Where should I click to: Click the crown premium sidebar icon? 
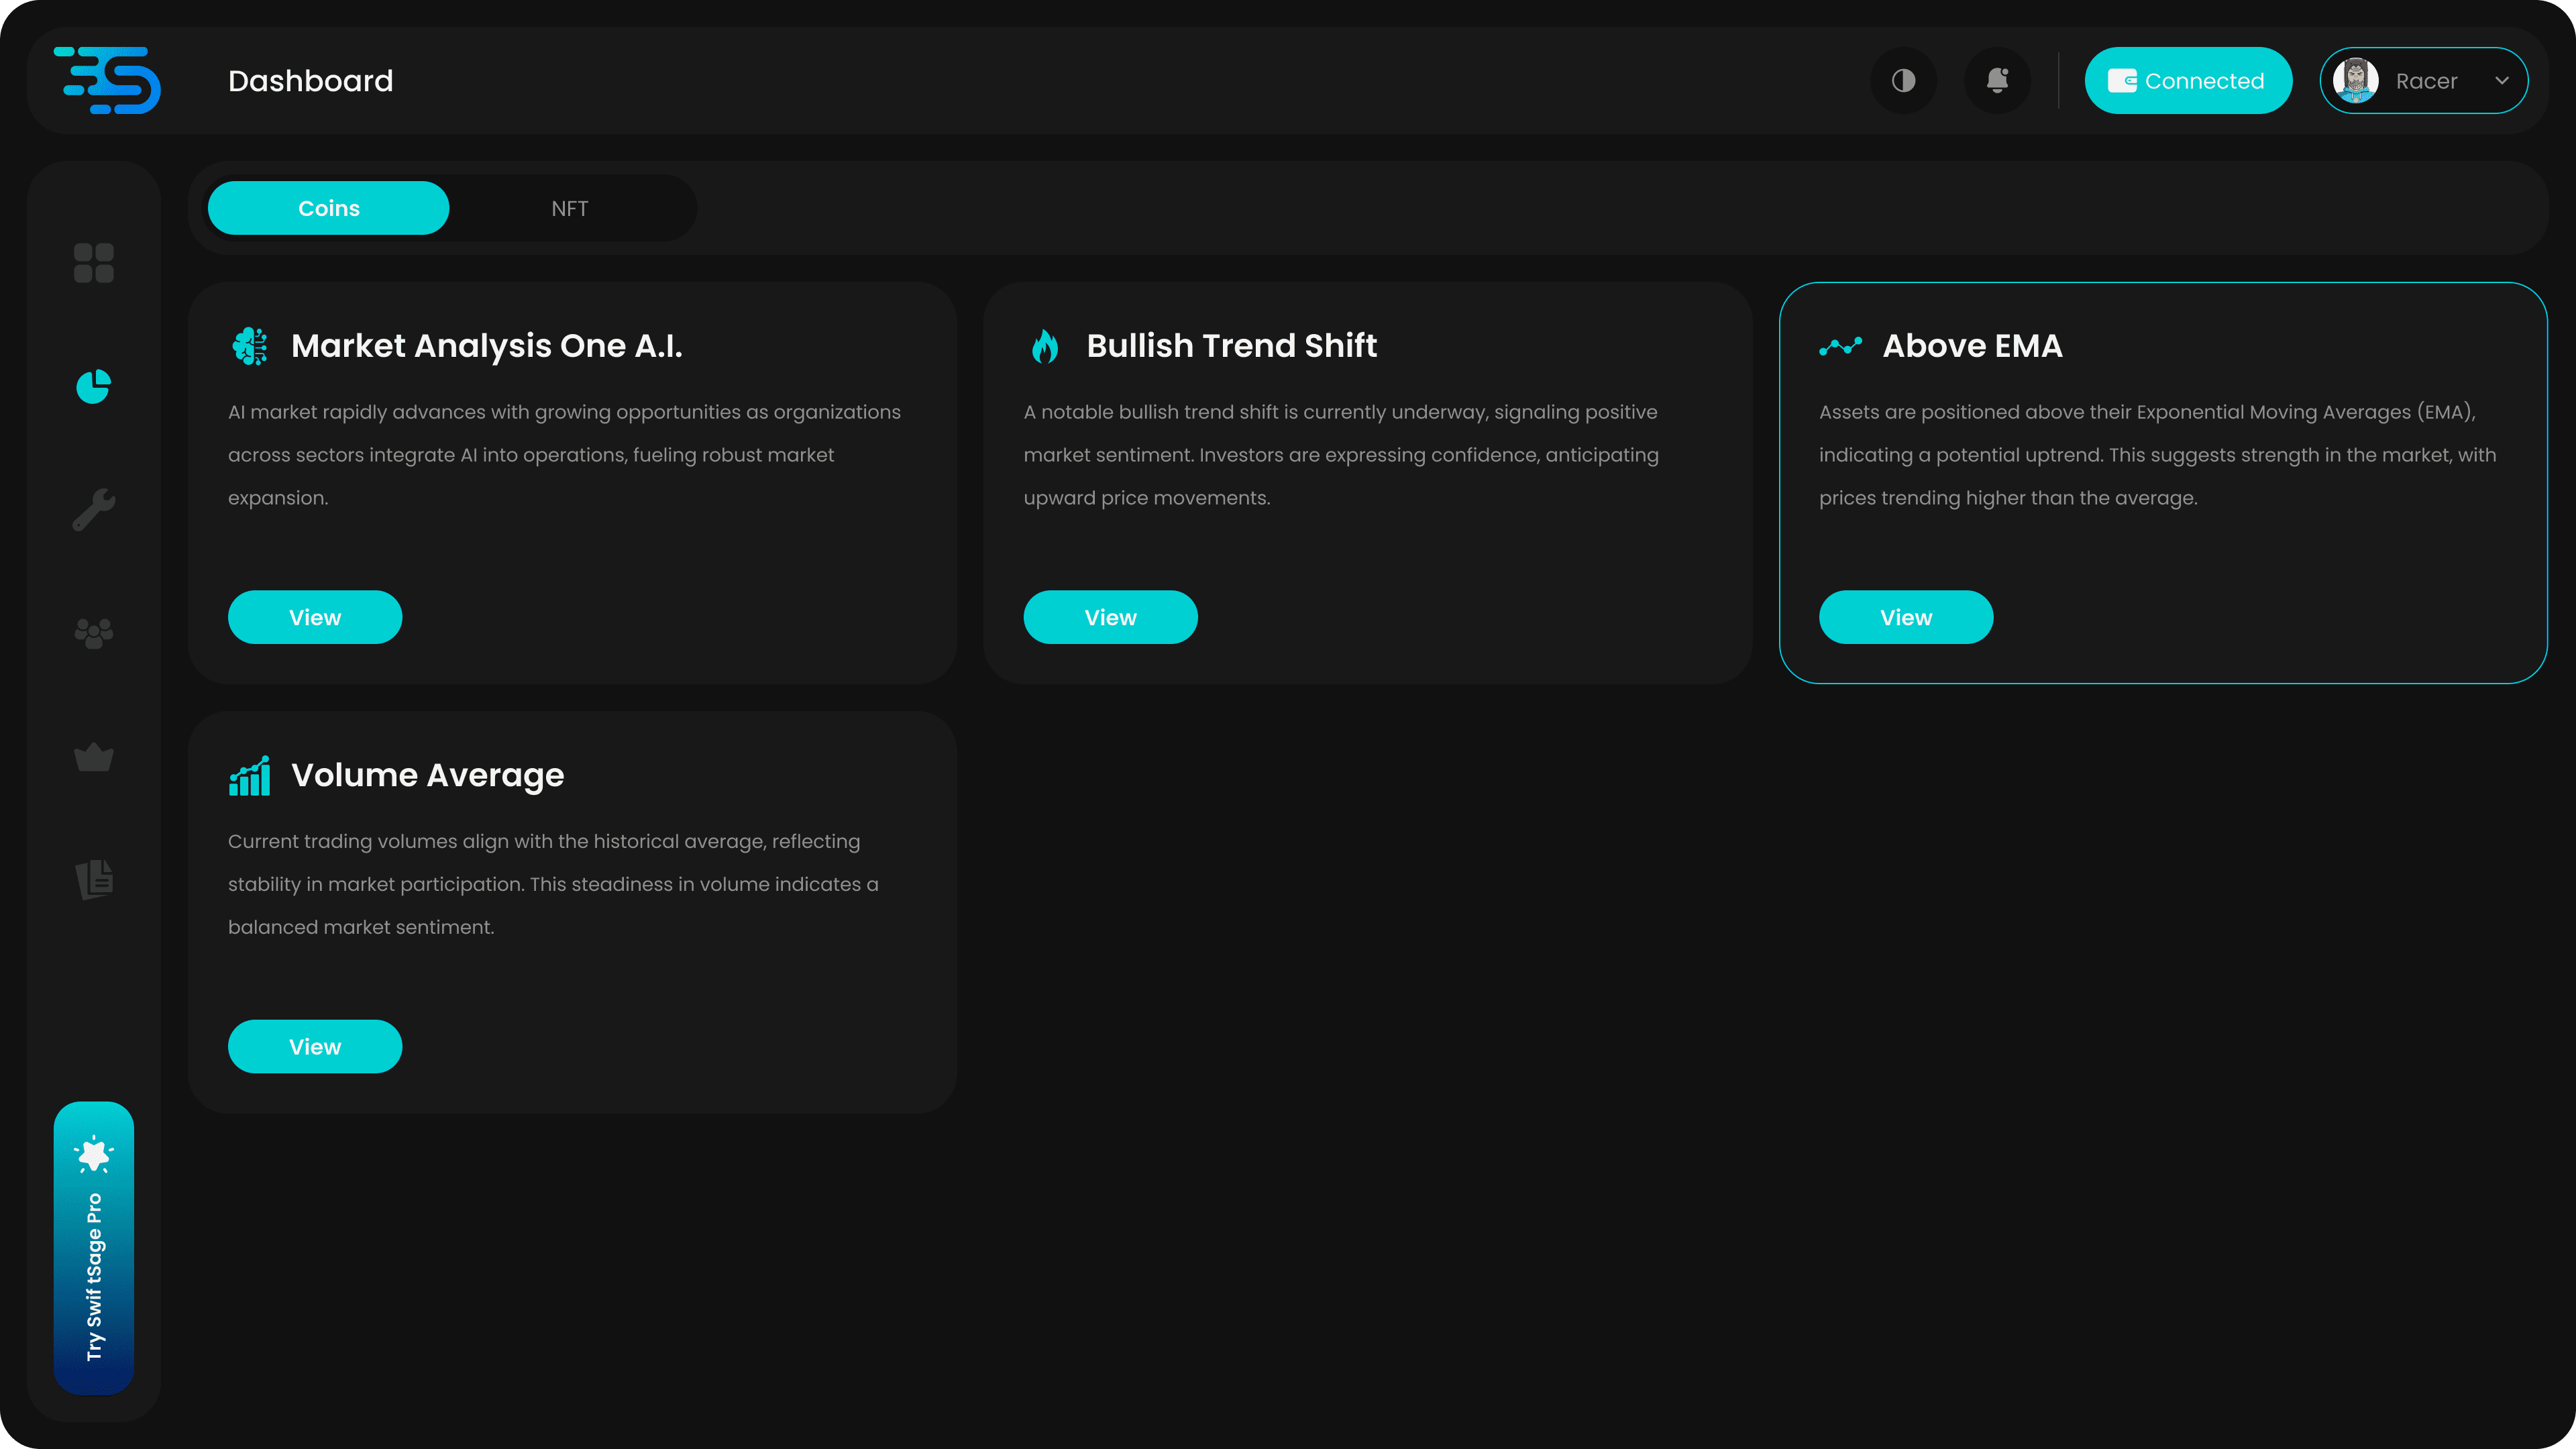[x=94, y=757]
